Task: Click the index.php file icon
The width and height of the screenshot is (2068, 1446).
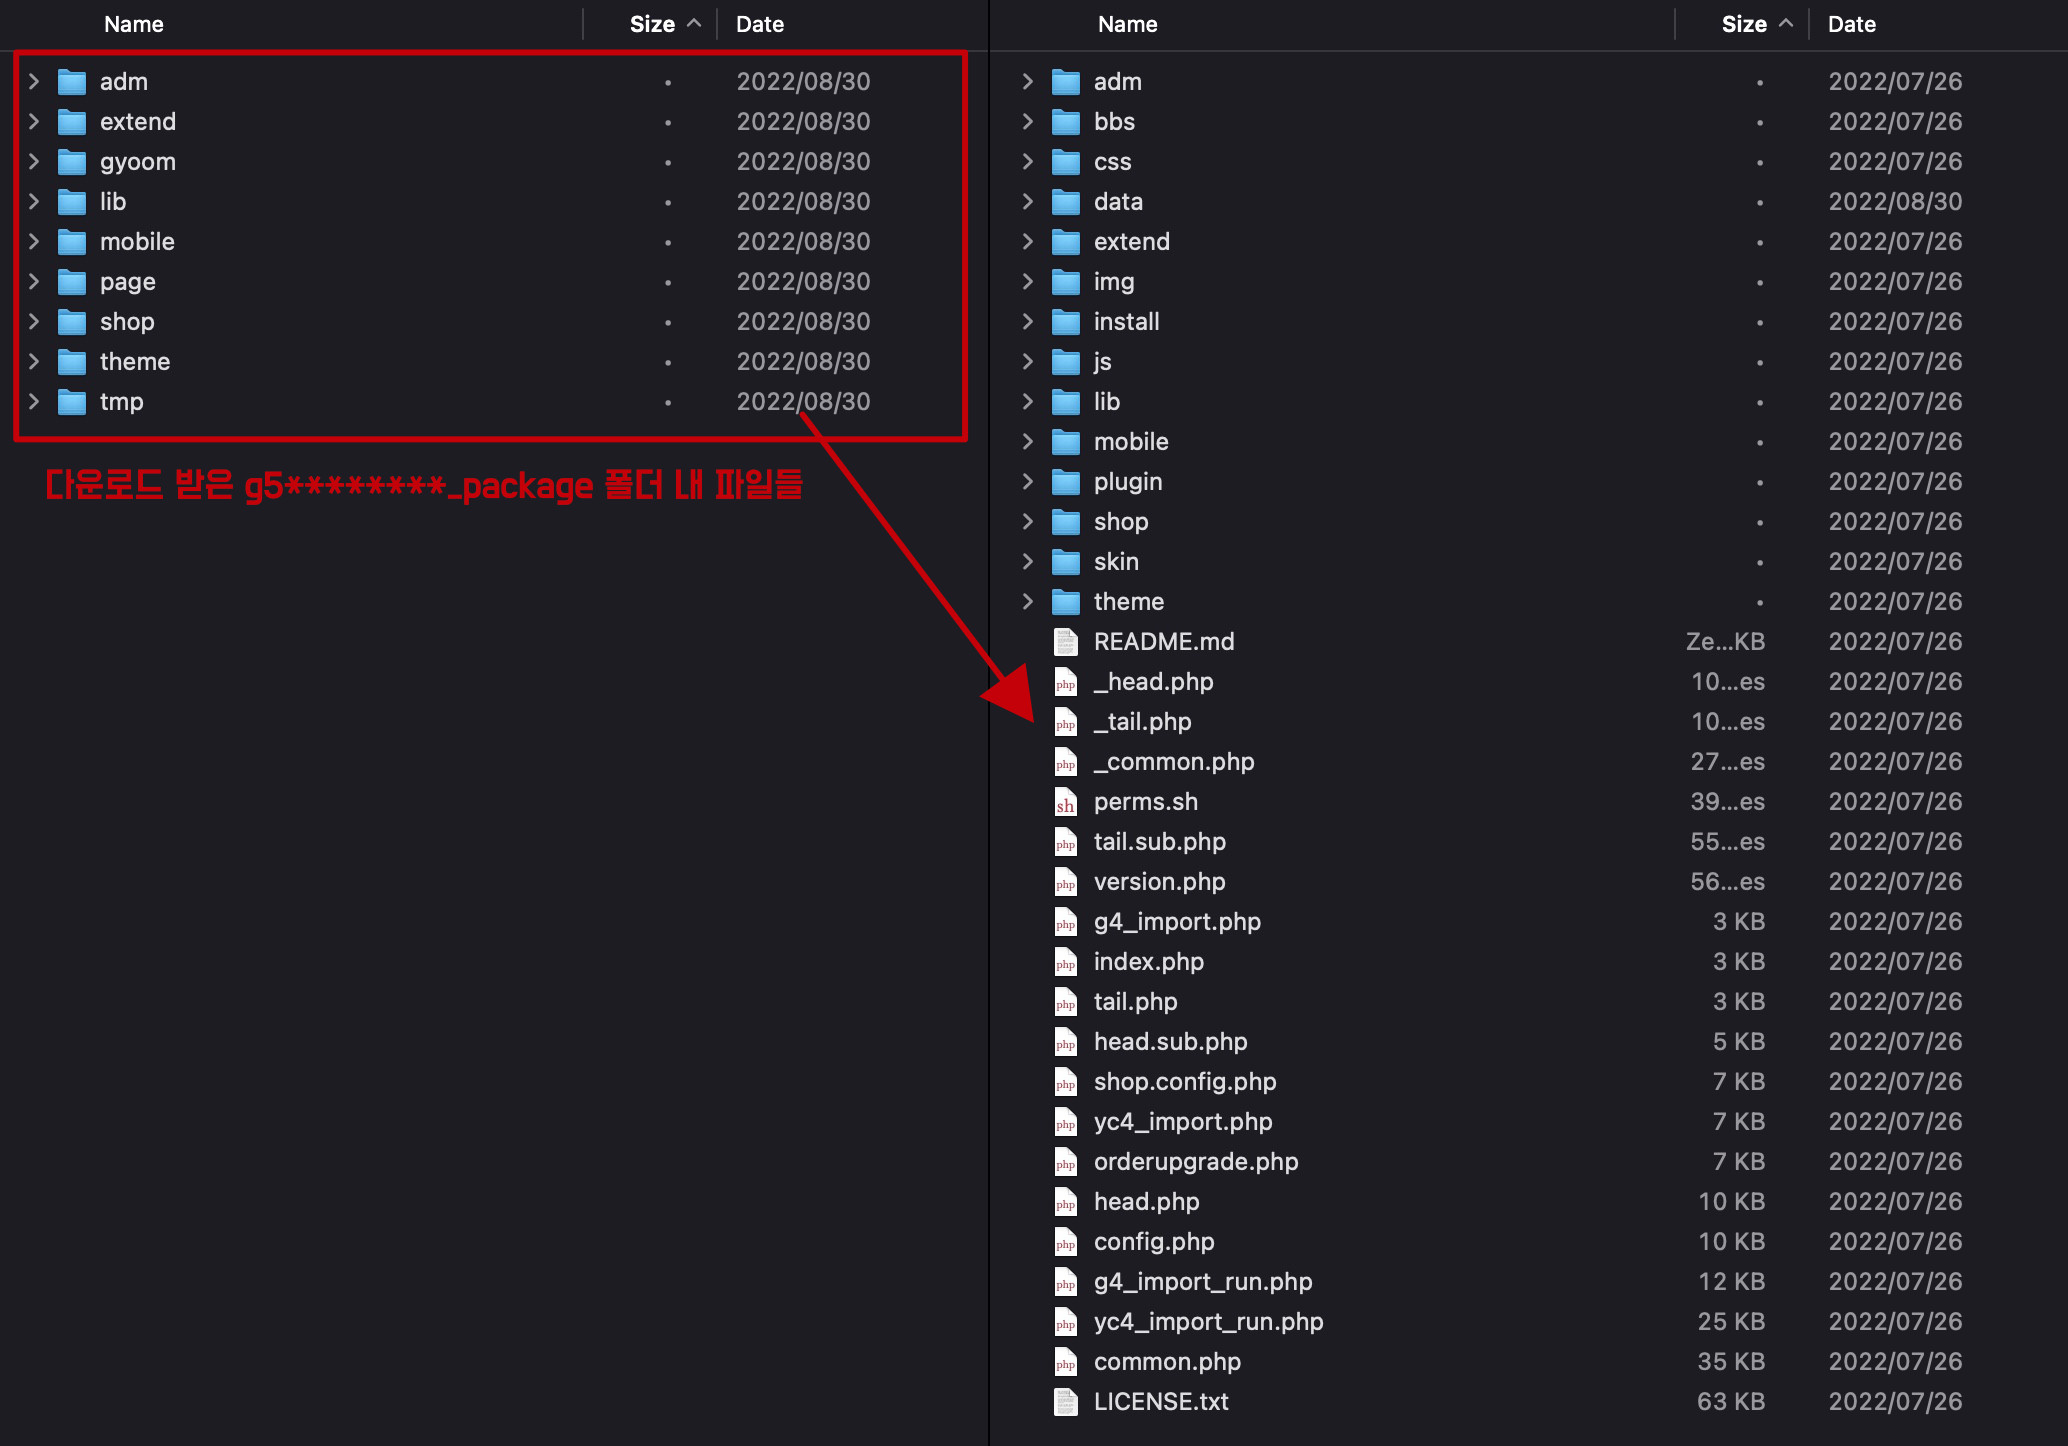Action: 1066,962
